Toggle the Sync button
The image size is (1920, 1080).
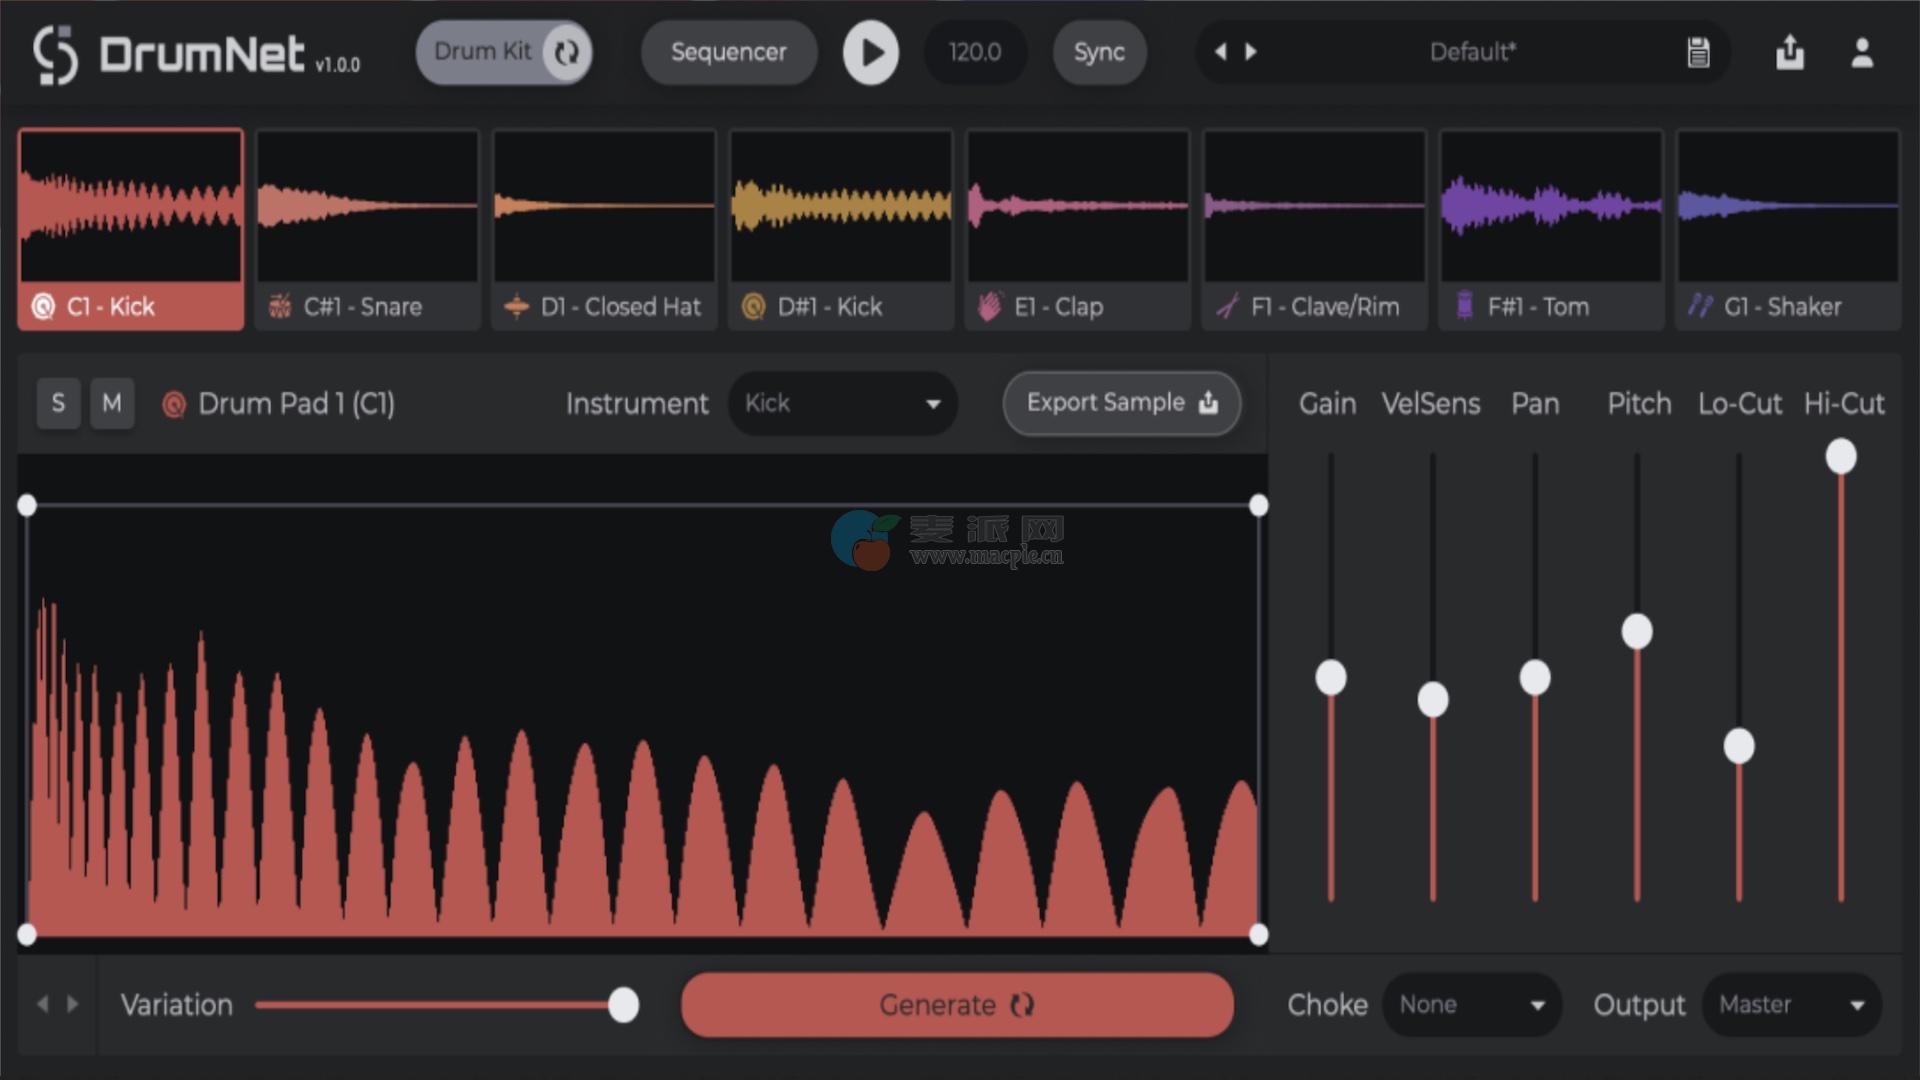click(1099, 52)
